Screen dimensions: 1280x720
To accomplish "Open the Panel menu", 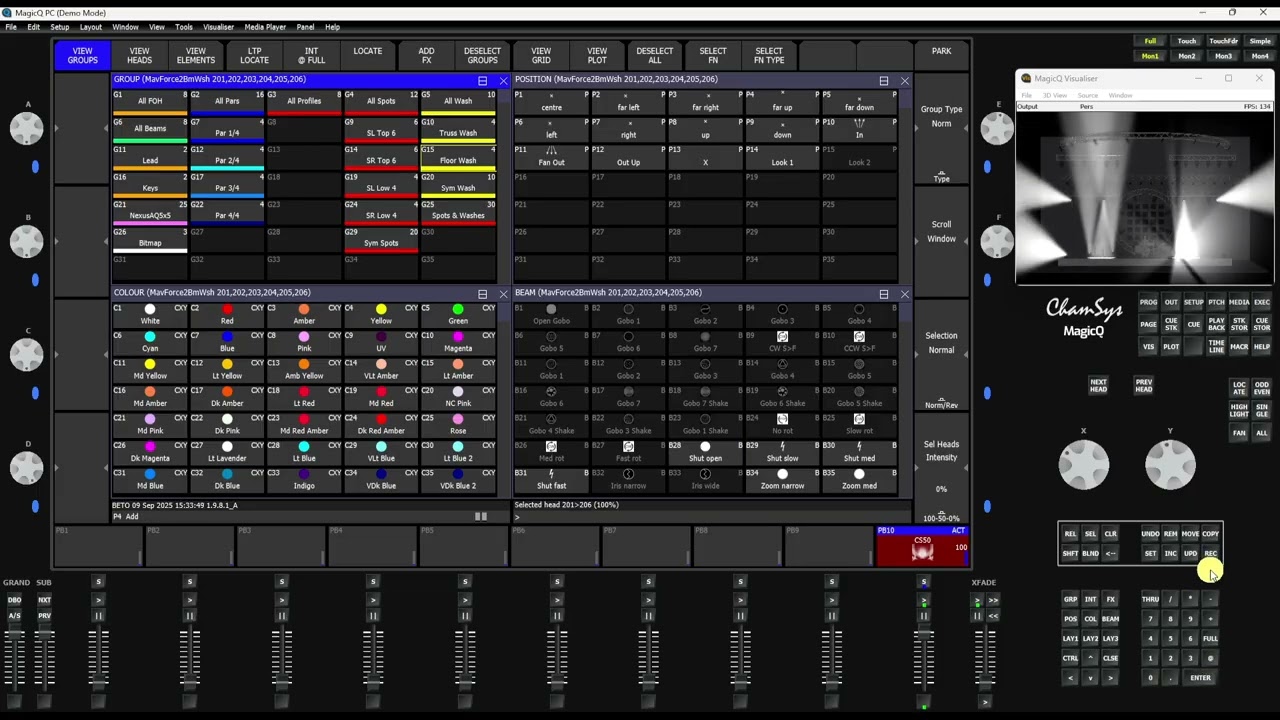I will [305, 27].
